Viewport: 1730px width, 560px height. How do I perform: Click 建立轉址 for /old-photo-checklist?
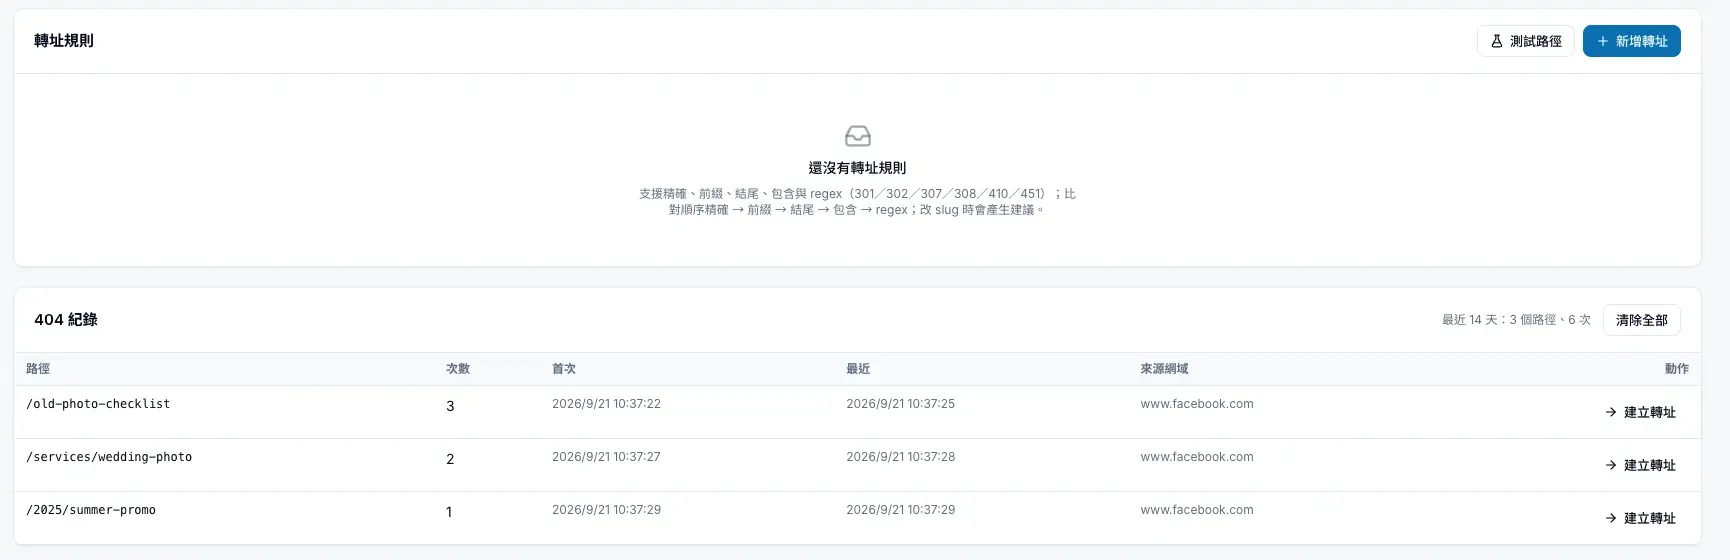click(x=1640, y=412)
